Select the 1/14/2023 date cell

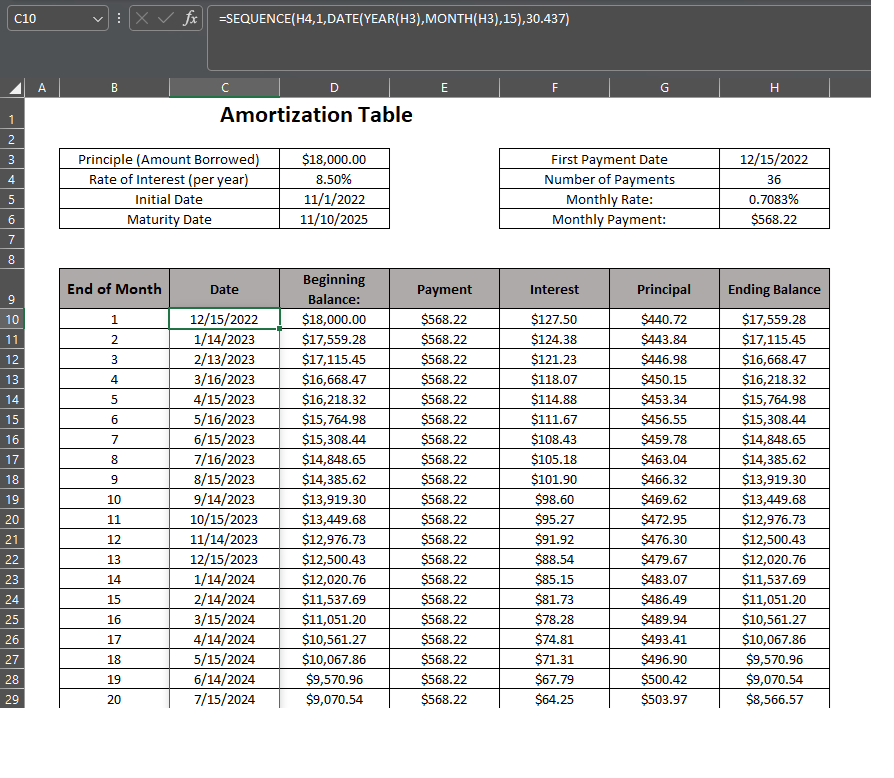(x=224, y=340)
